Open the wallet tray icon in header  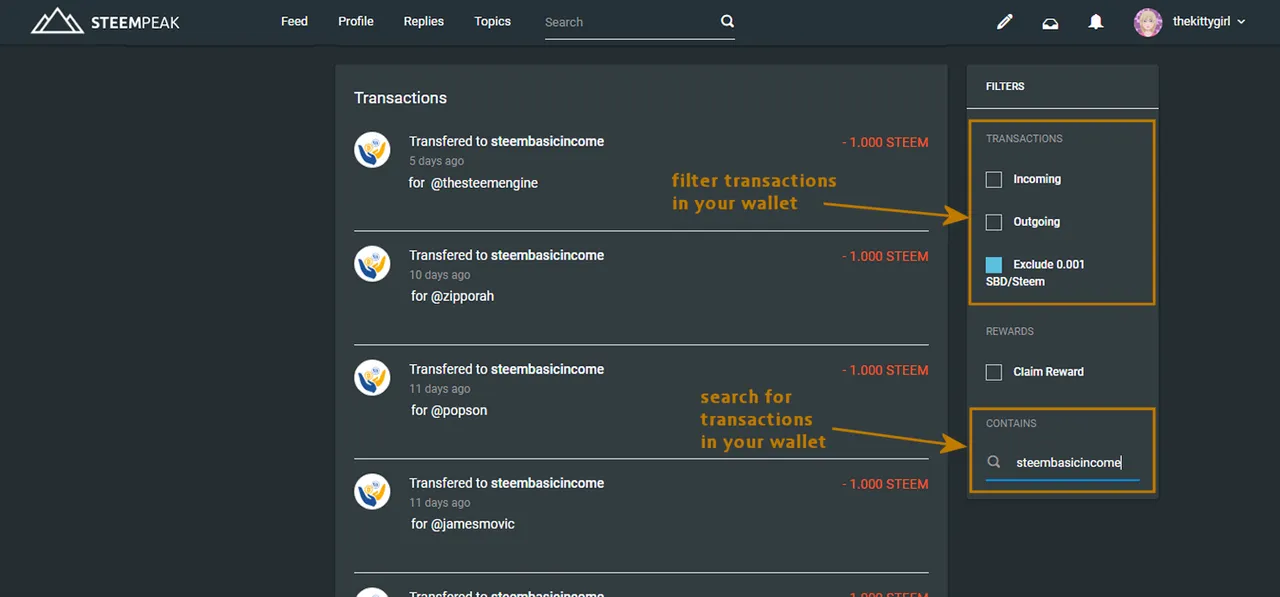click(1050, 22)
